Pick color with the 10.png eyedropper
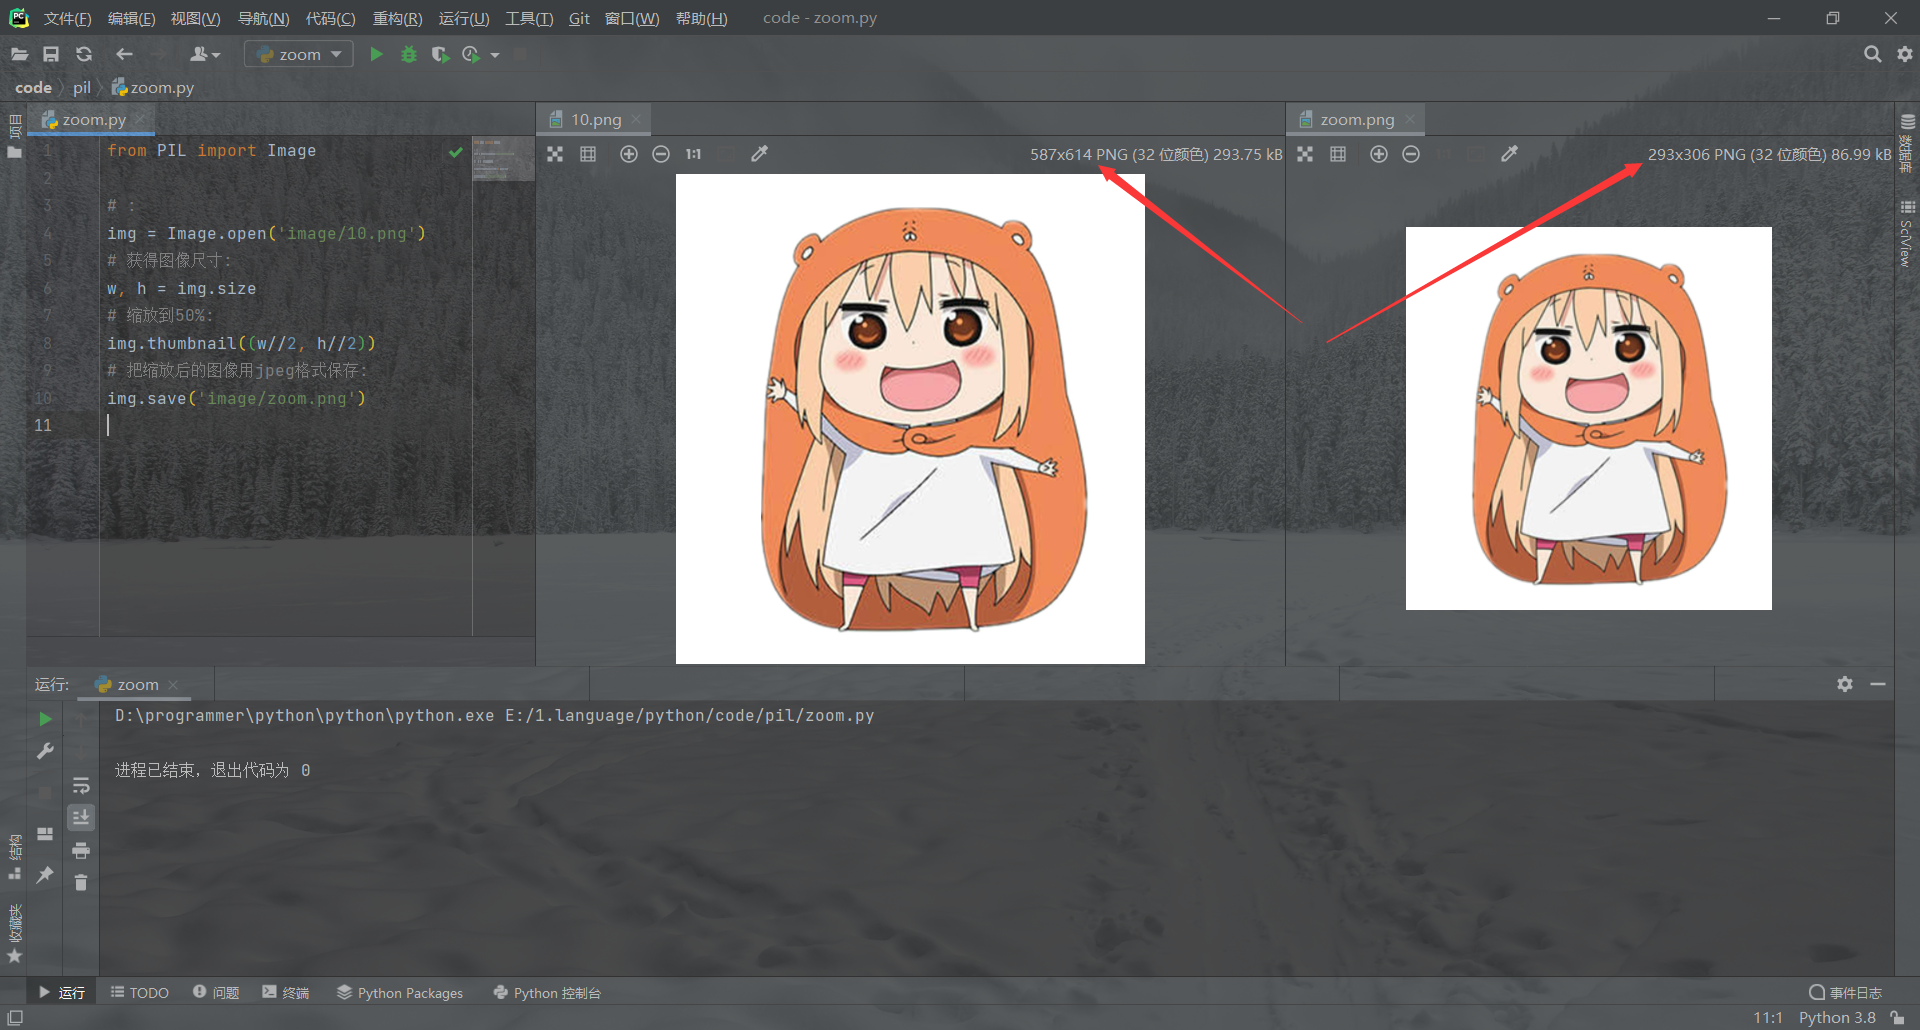 tap(759, 154)
